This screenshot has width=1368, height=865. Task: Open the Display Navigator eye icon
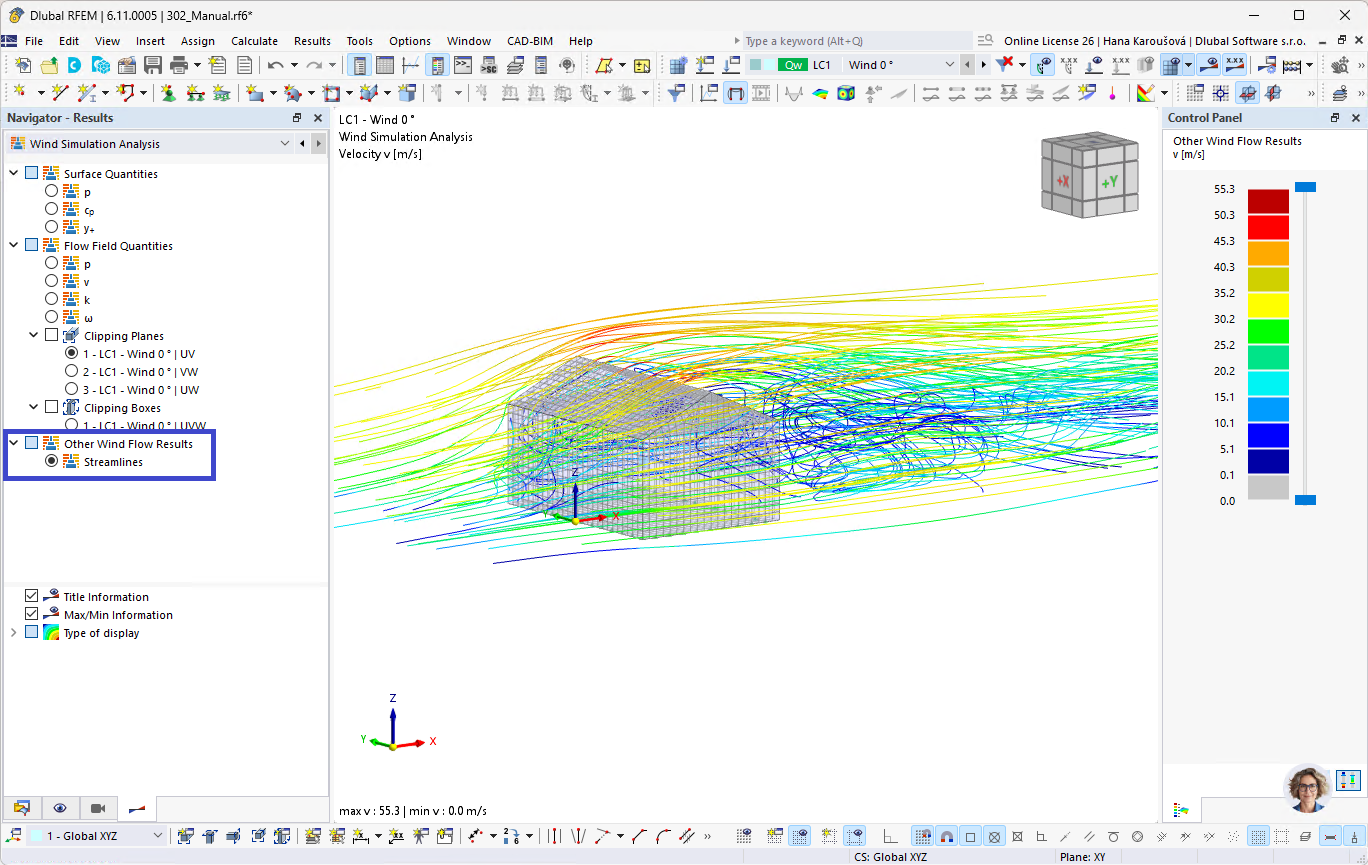pyautogui.click(x=60, y=808)
